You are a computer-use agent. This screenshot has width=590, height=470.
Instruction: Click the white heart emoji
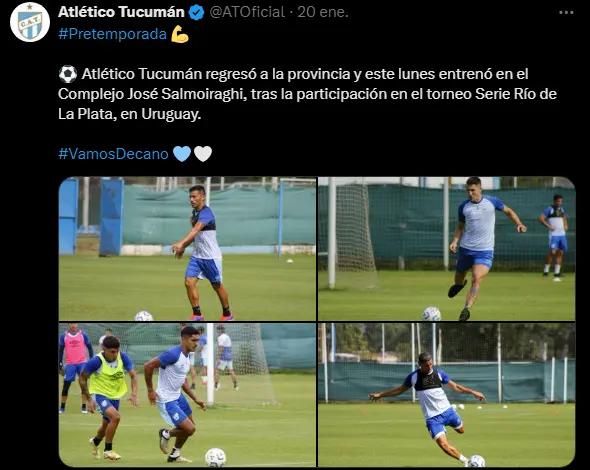pos(203,154)
